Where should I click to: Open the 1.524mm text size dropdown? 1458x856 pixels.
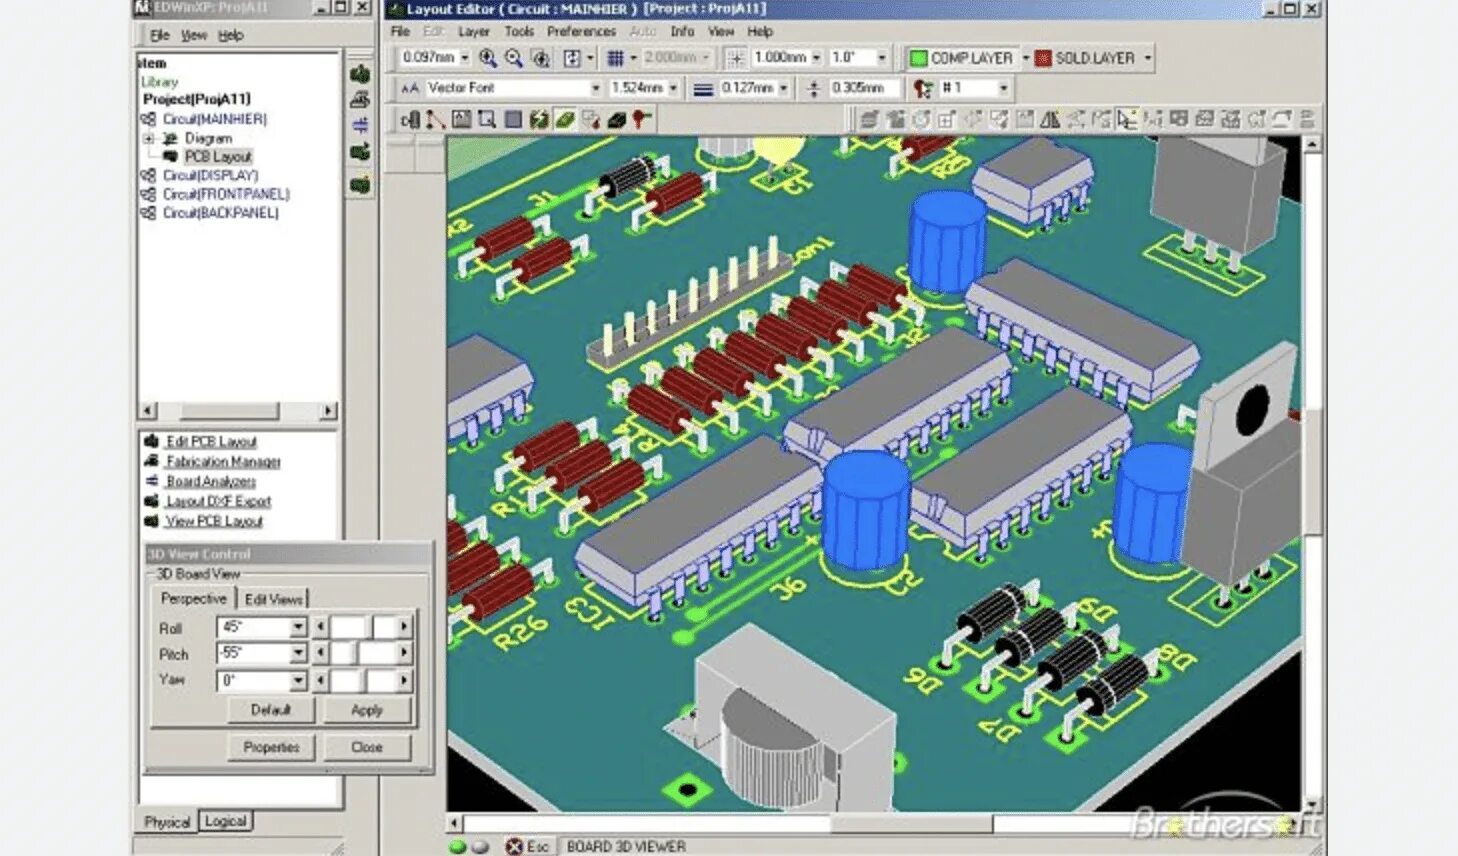click(x=673, y=88)
